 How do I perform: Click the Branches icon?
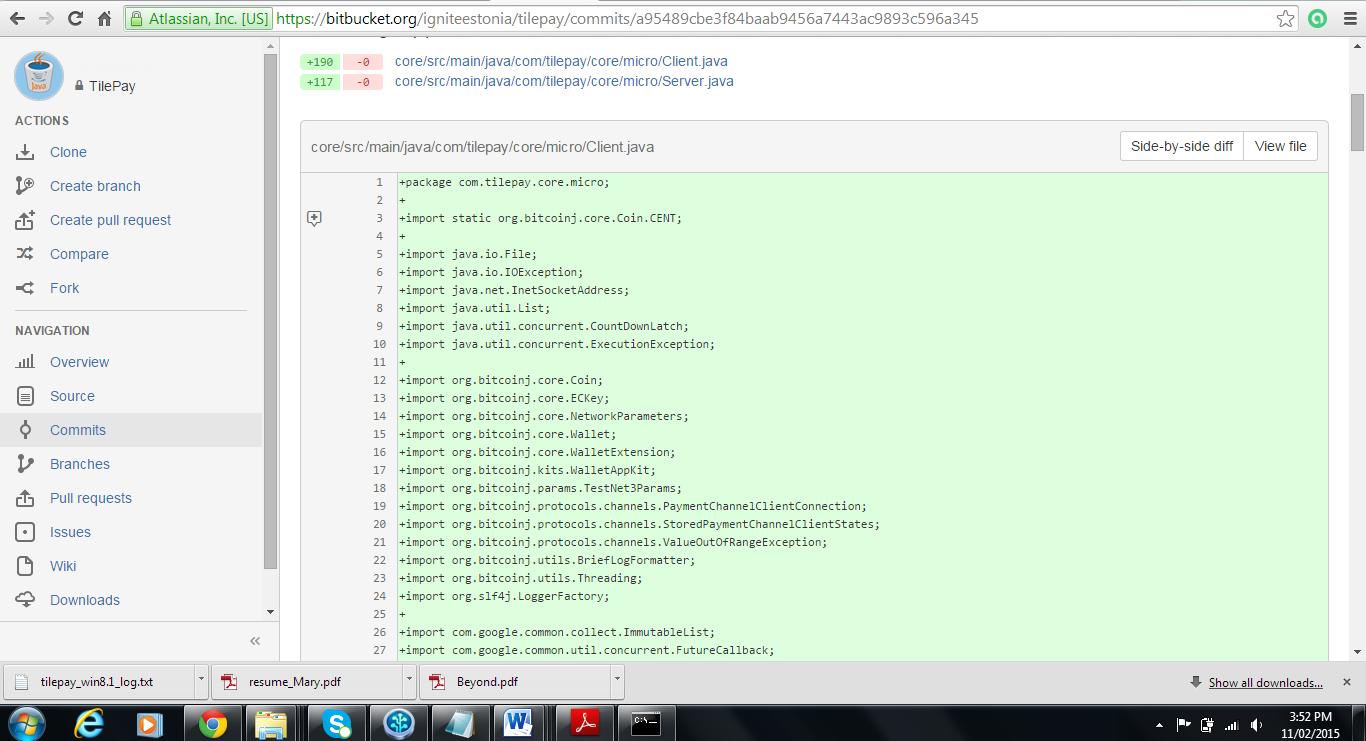pyautogui.click(x=26, y=464)
